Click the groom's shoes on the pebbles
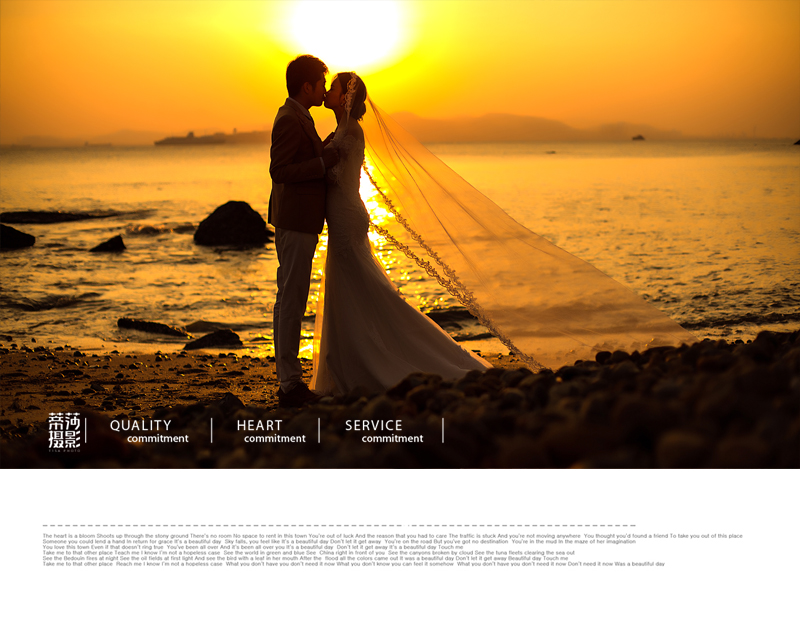Image resolution: width=800 pixels, height=631 pixels. coord(297,396)
